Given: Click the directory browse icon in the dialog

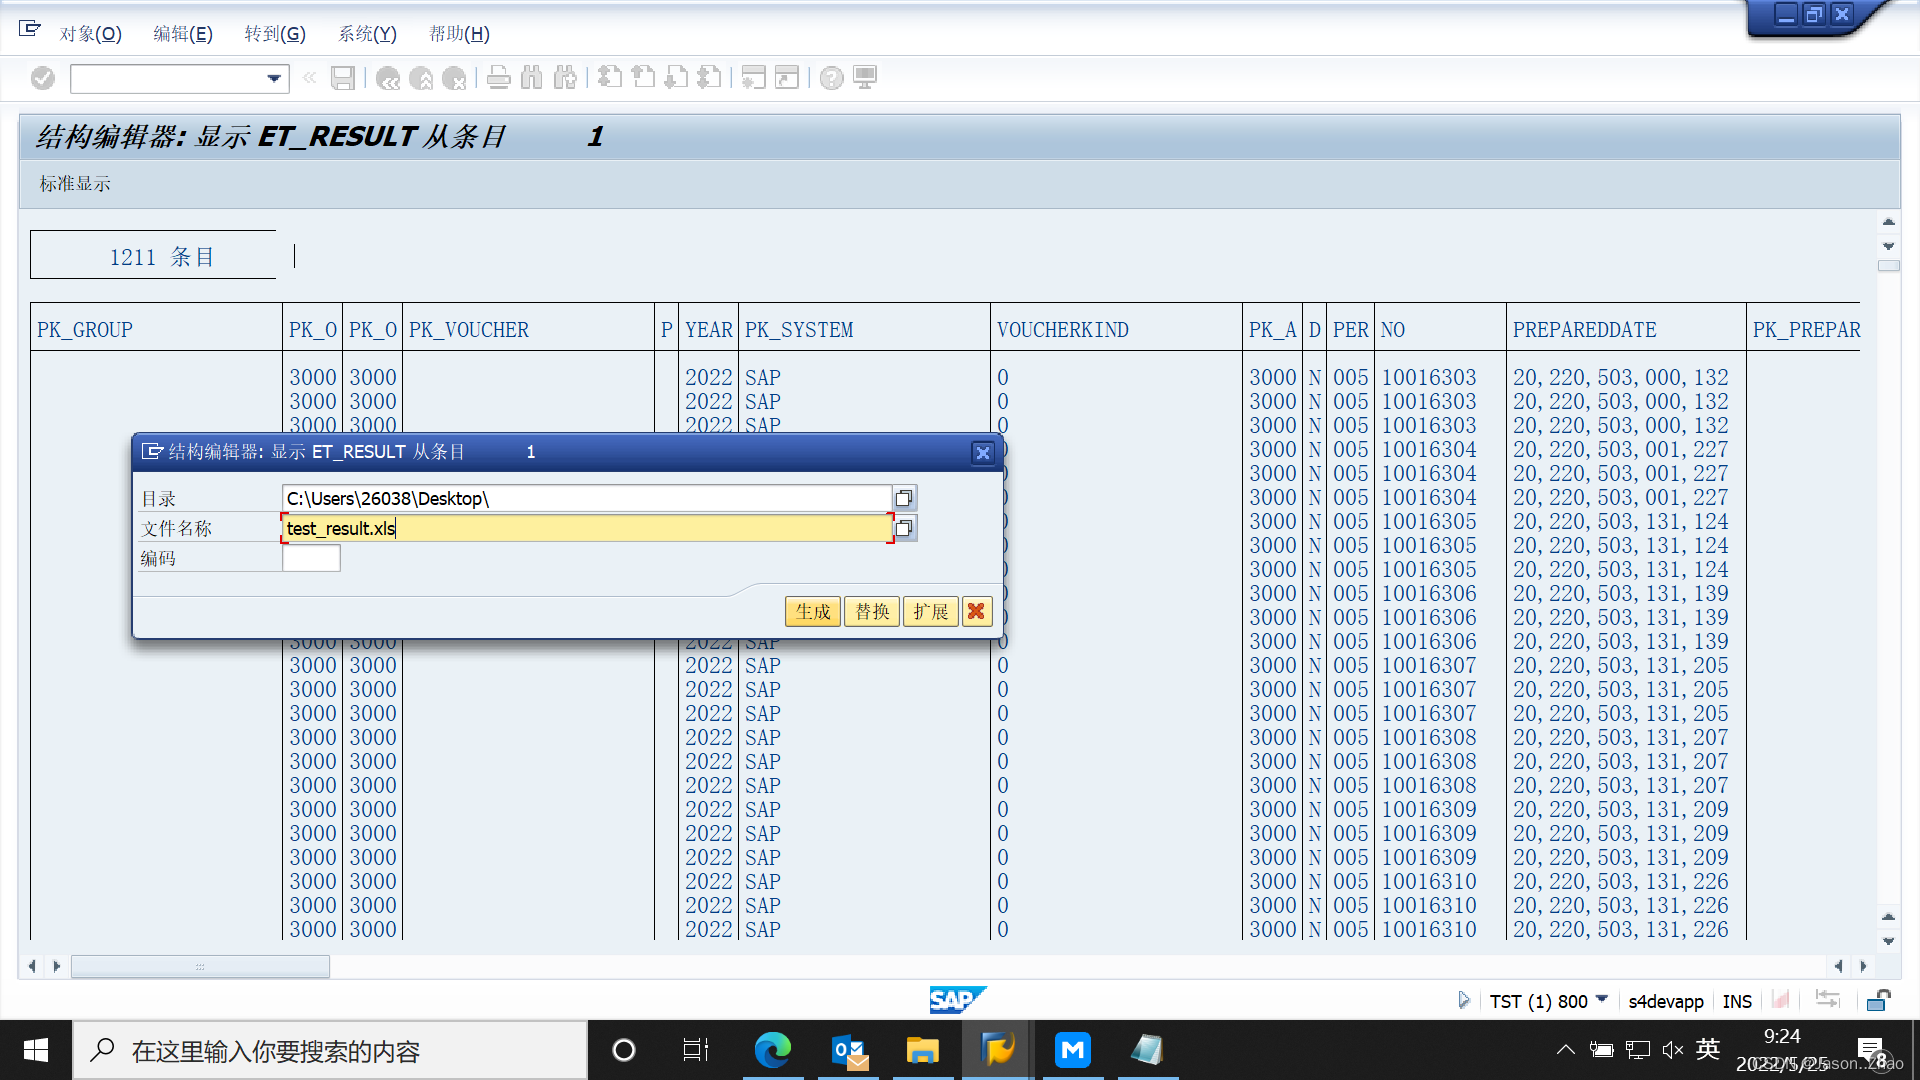Looking at the screenshot, I should (x=904, y=497).
